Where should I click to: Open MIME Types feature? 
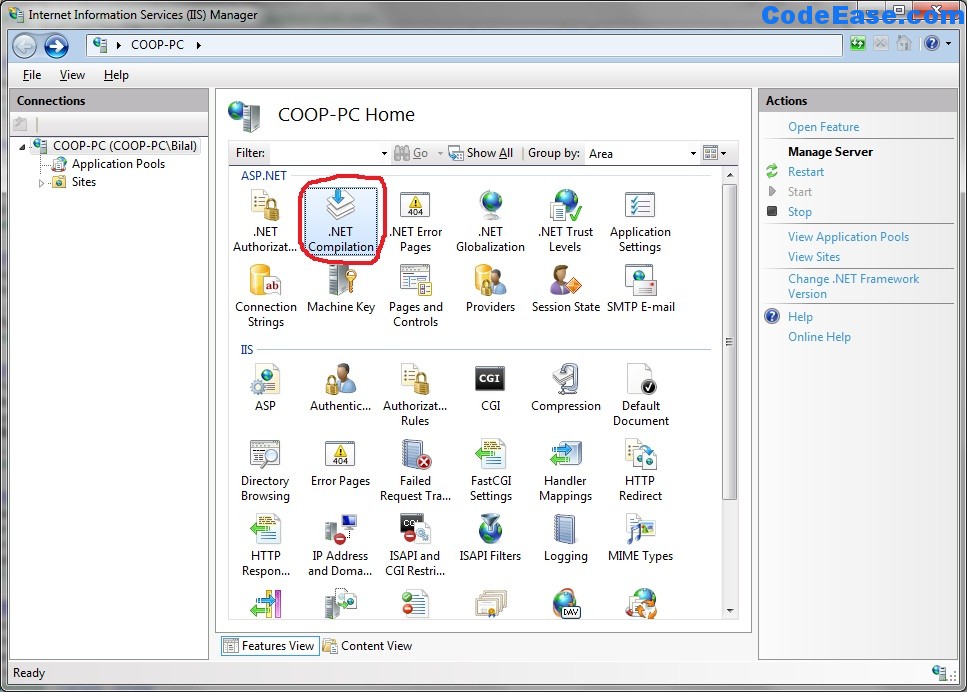[x=640, y=538]
